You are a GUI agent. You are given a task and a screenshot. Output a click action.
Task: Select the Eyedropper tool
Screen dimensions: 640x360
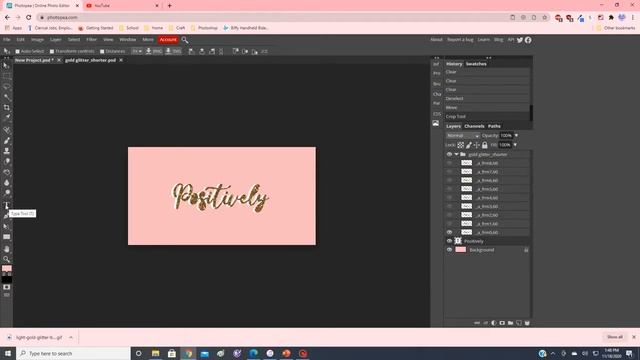pyautogui.click(x=6, y=118)
